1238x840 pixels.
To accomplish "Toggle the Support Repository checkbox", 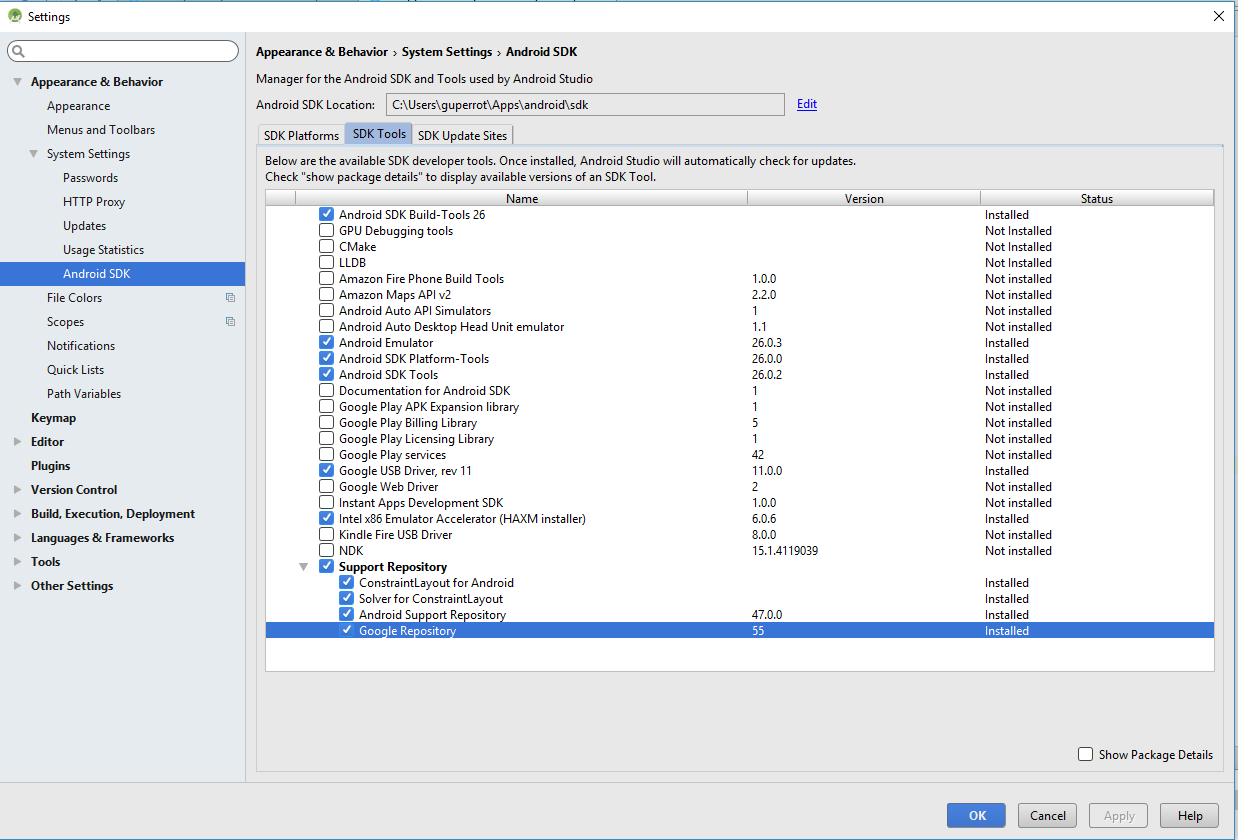I will click(x=326, y=566).
